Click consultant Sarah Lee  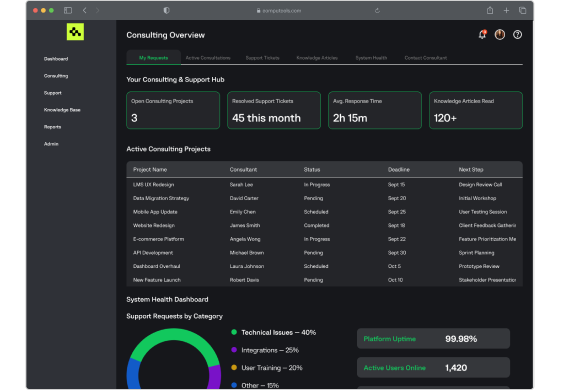[241, 185]
